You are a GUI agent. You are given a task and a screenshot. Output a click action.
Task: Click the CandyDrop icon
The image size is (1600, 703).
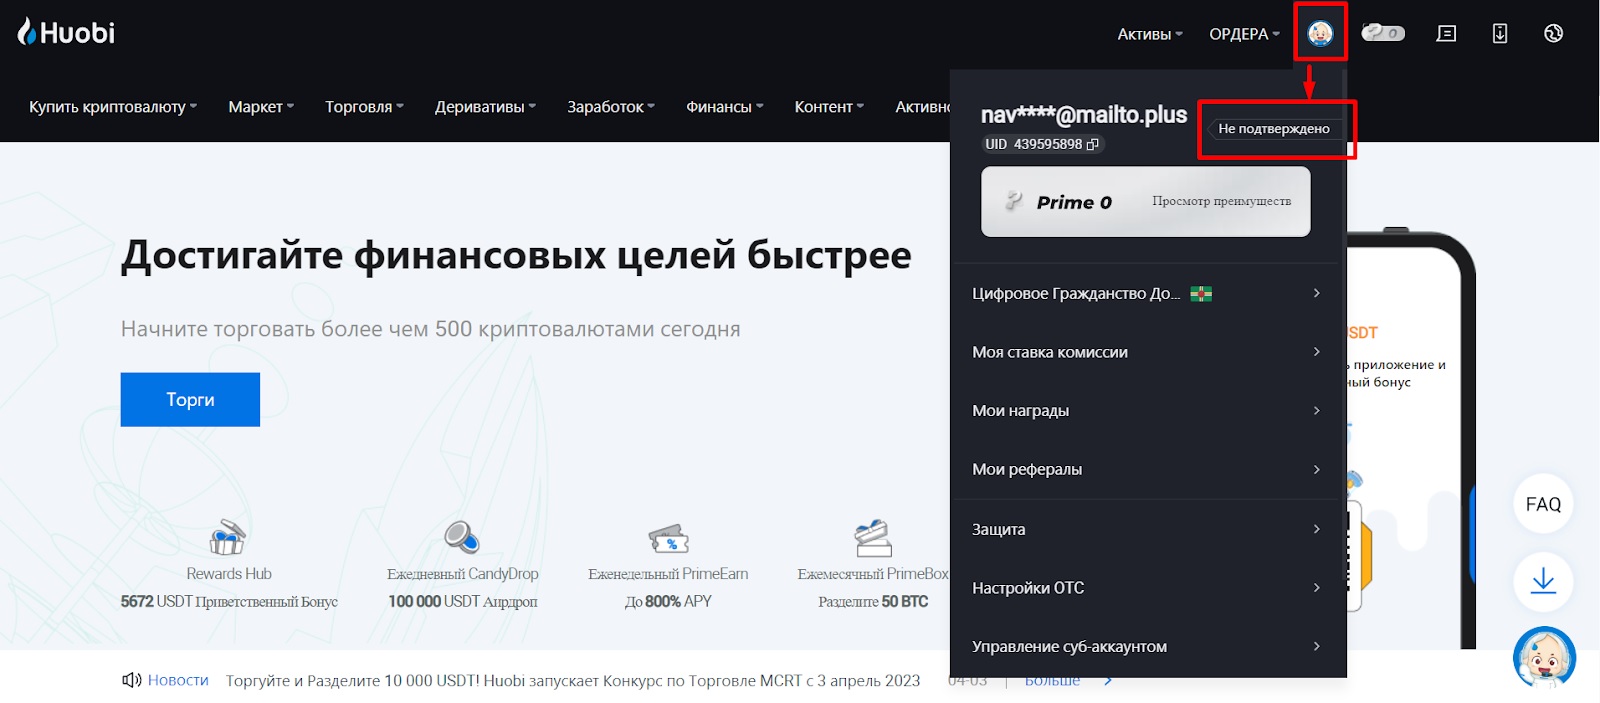(x=462, y=537)
